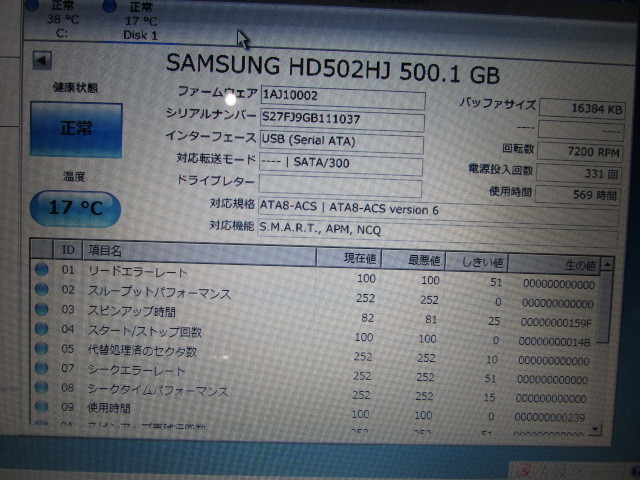Viewport: 640px width, 480px height.
Task: Click raw value 00000000014B
Action: 554,342
